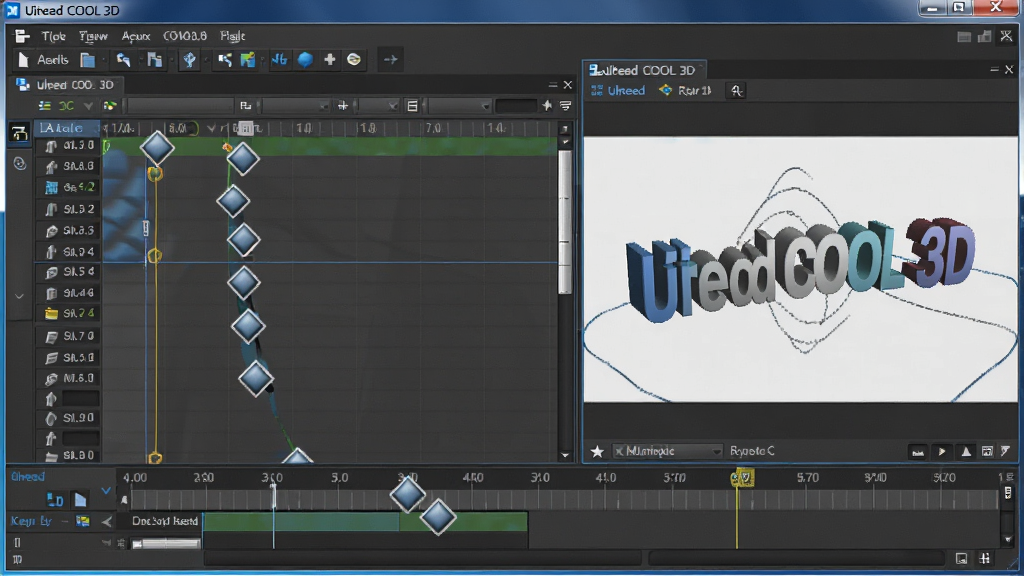Expand the chevron in left vertical sidebar
Image resolution: width=1024 pixels, height=576 pixels.
tap(20, 296)
